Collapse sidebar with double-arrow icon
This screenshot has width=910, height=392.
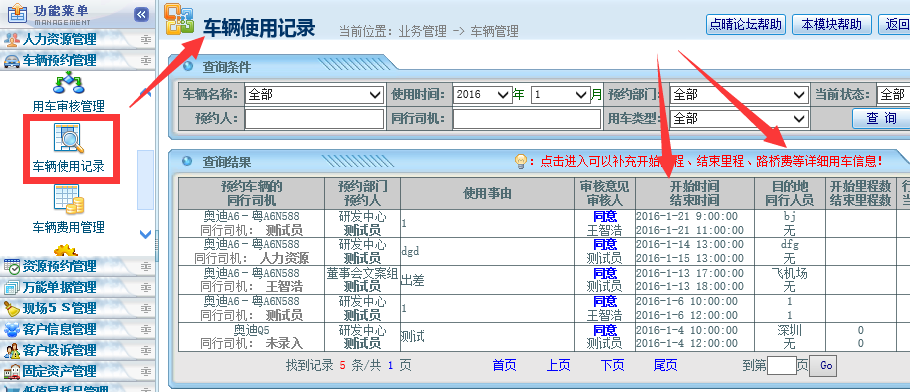click(x=141, y=15)
